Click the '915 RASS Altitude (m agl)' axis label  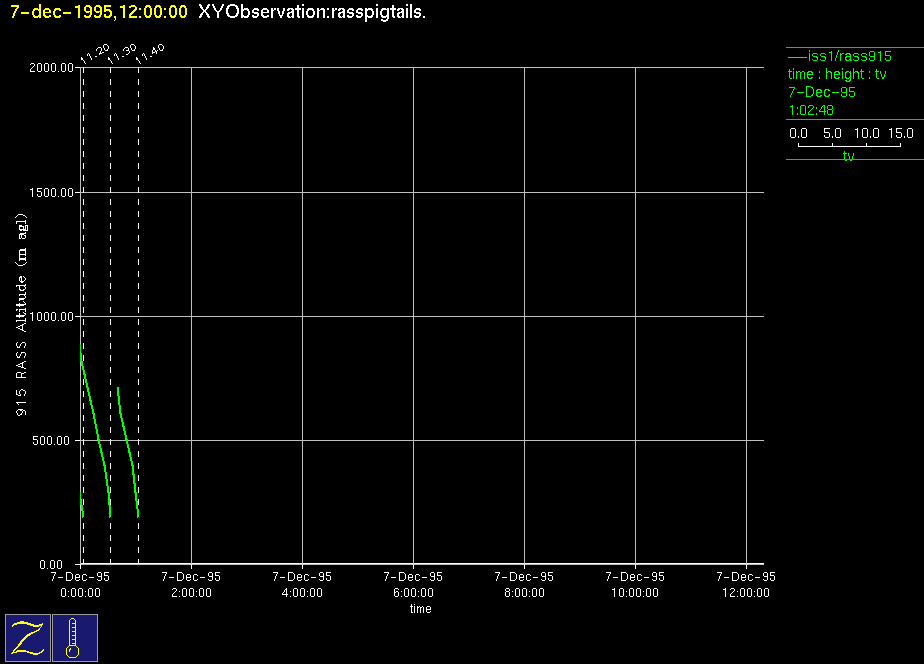coord(20,316)
